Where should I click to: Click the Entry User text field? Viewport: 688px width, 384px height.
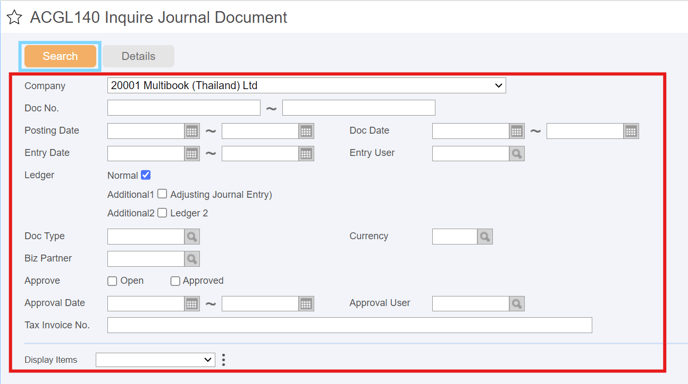tap(471, 153)
